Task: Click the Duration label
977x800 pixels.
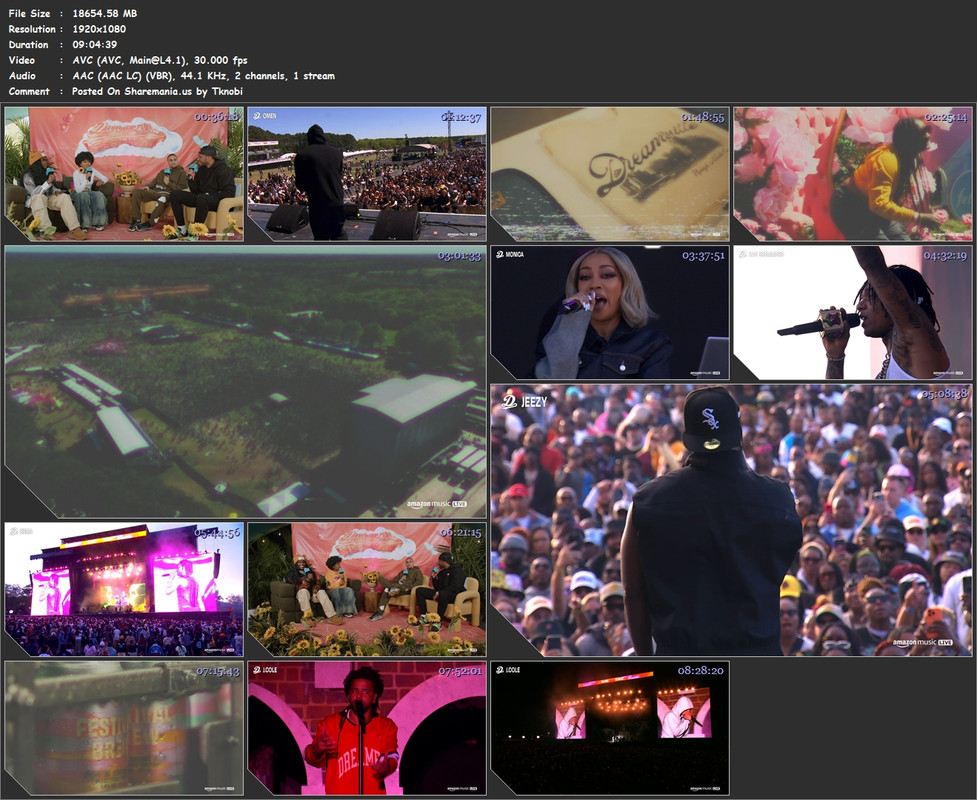Action: click(29, 44)
